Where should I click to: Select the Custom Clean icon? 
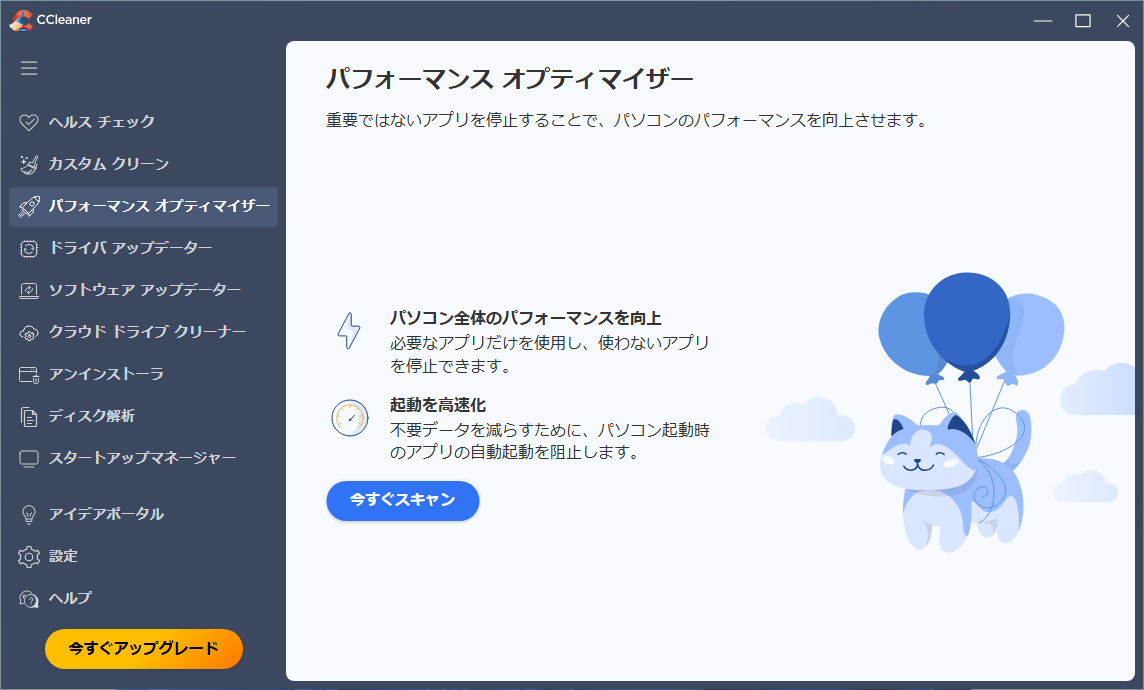pyautogui.click(x=29, y=164)
